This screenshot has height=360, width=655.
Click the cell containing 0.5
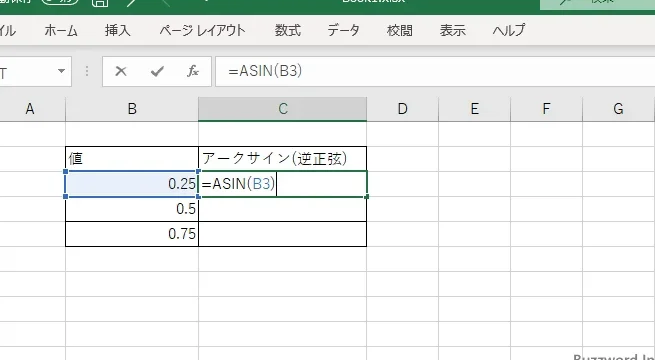click(132, 209)
